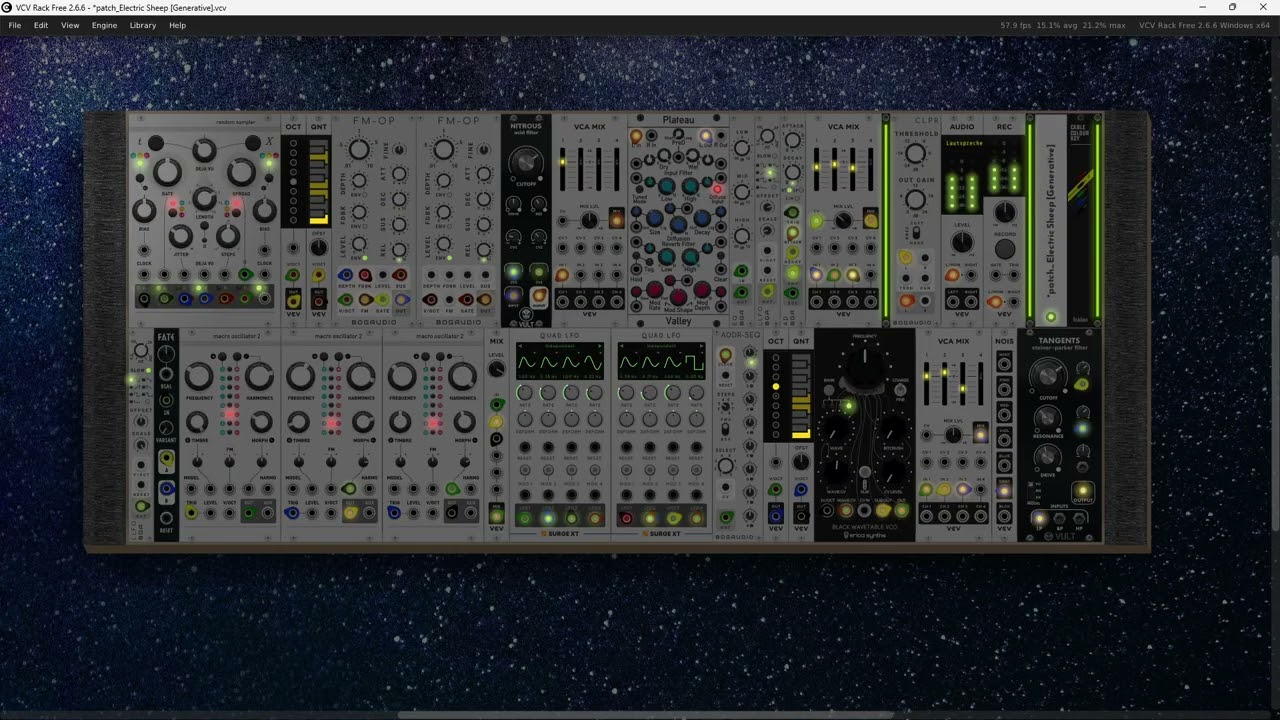The width and height of the screenshot is (1280, 720).
Task: Click the AD module DECAY knob
Action: (x=793, y=172)
